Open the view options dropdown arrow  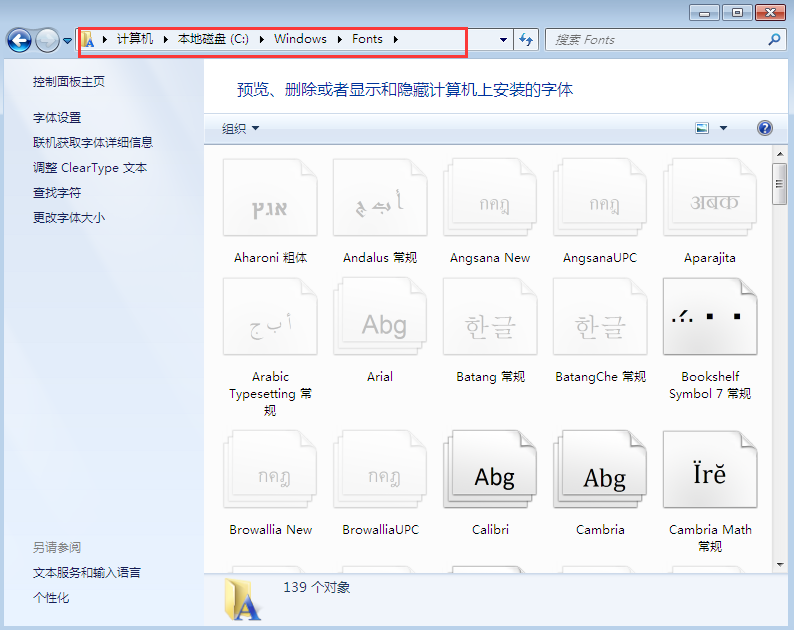click(x=724, y=128)
